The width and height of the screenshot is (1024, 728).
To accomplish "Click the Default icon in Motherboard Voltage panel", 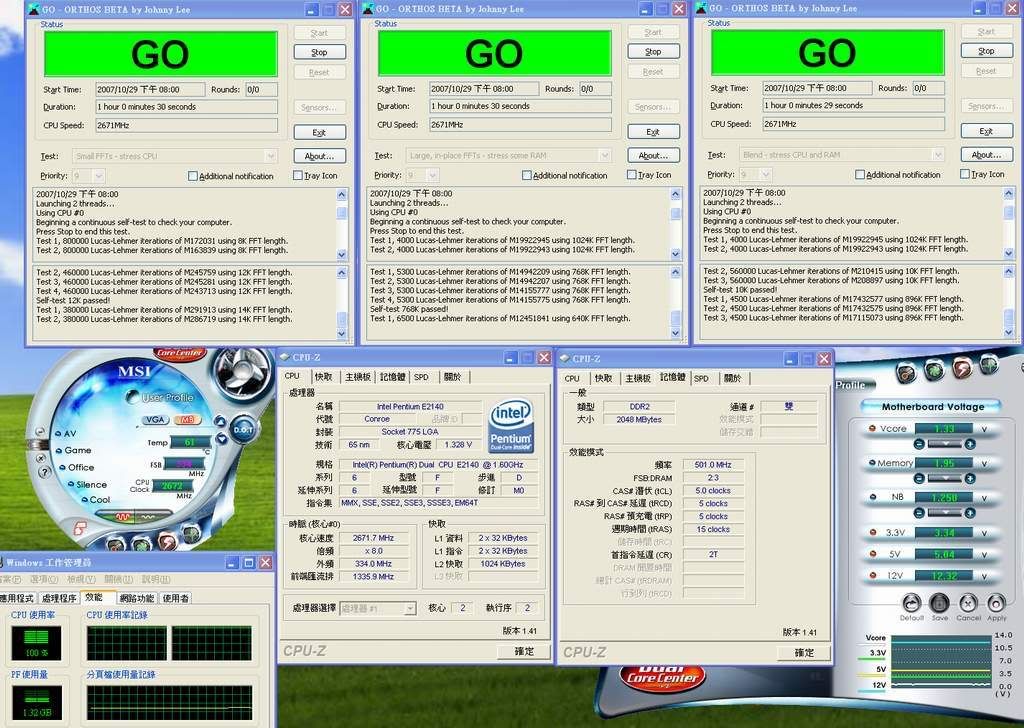I will pyautogui.click(x=912, y=603).
